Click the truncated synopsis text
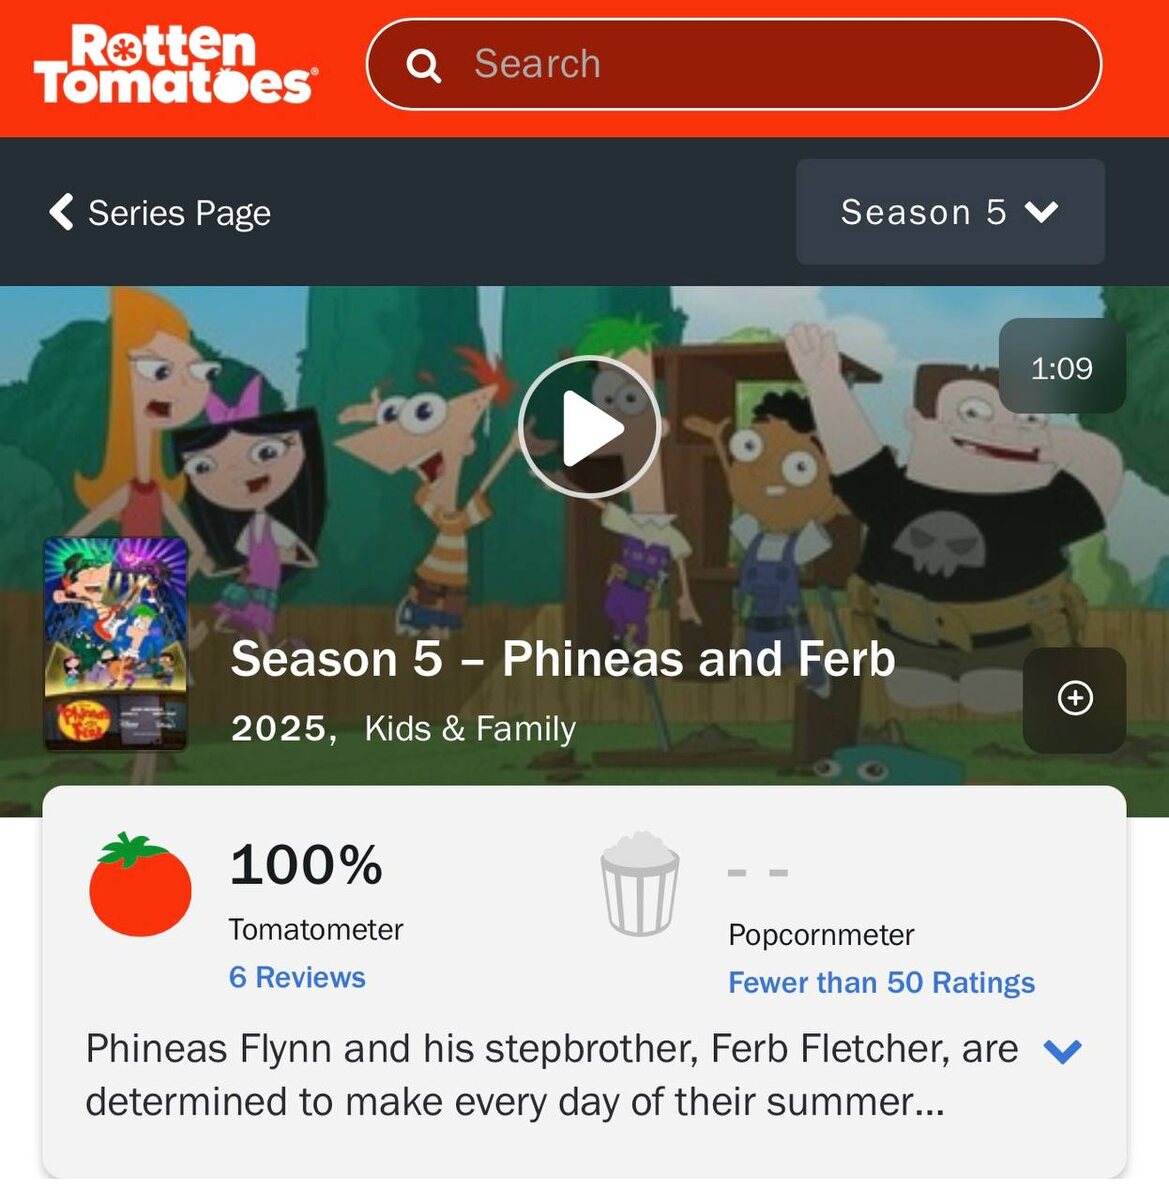The height and width of the screenshot is (1200, 1169). [x=552, y=1076]
